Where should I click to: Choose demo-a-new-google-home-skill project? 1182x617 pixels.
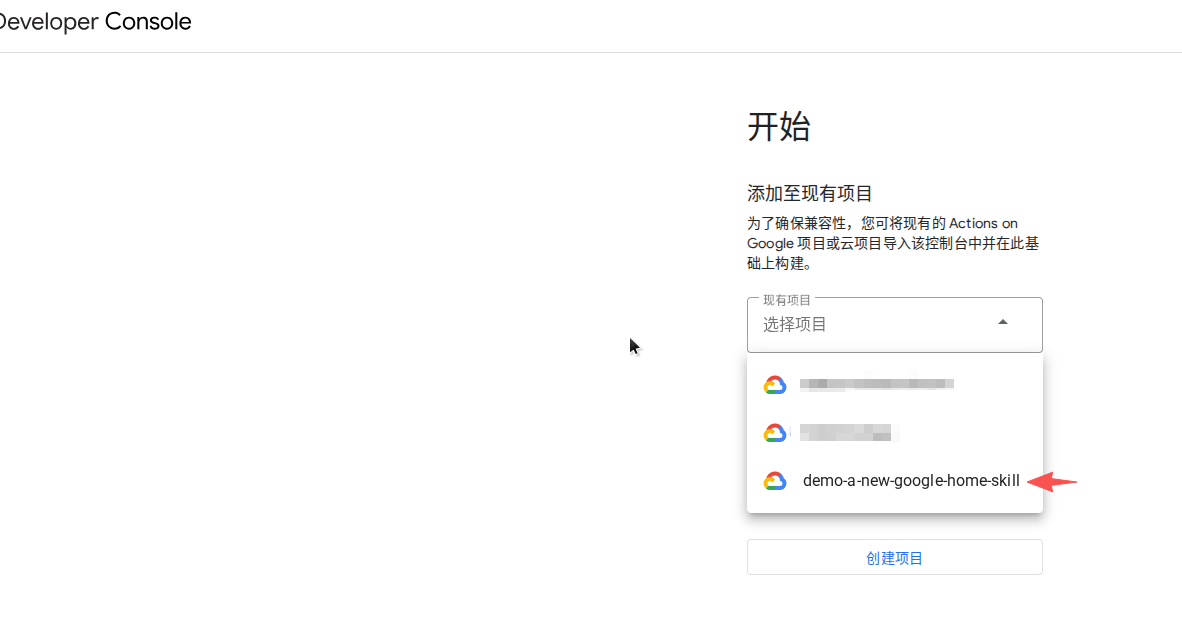[x=894, y=481]
